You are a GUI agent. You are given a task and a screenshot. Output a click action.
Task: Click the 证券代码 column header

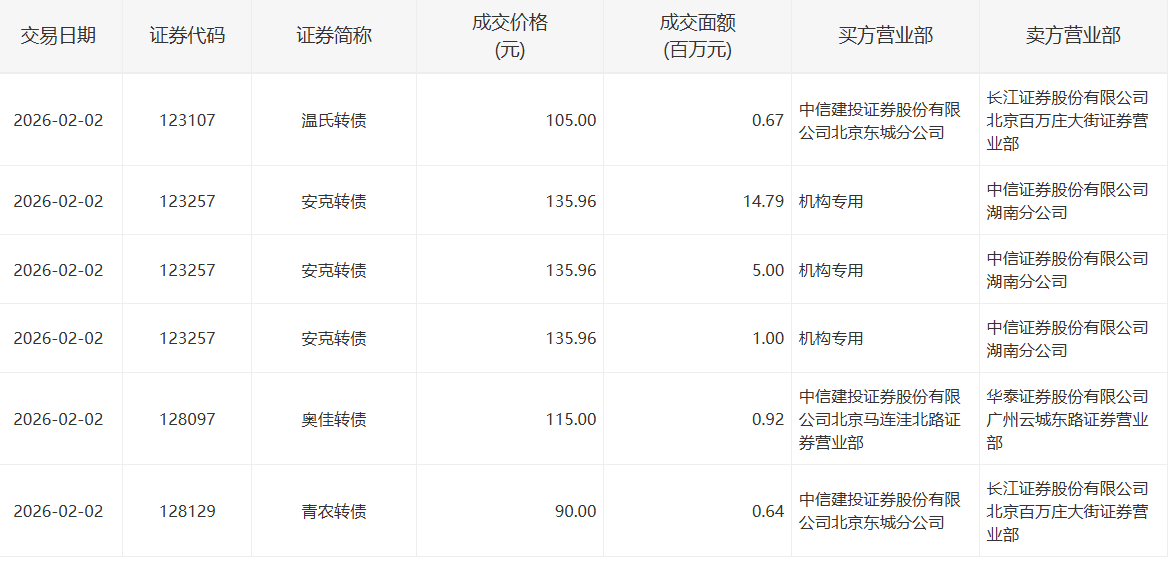coord(187,36)
